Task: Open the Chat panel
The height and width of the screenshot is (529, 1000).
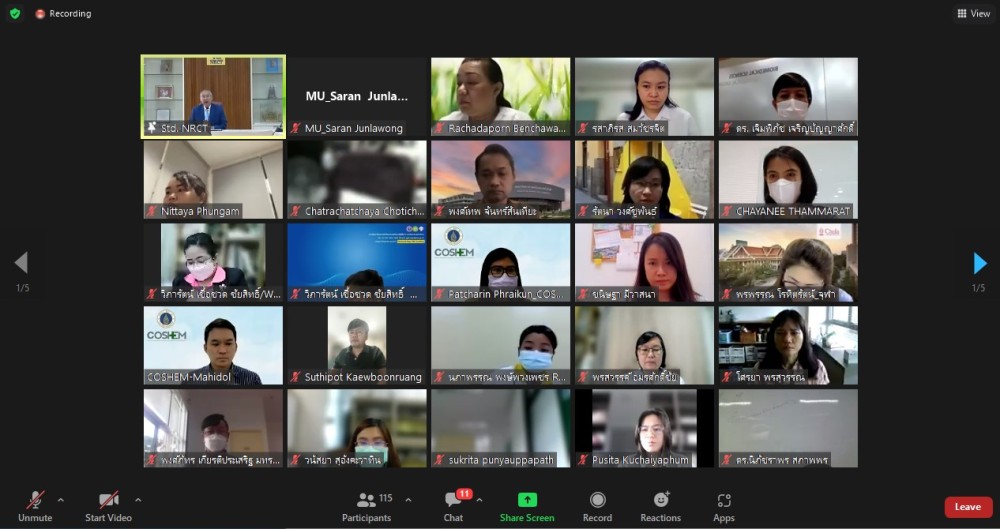Action: click(453, 506)
